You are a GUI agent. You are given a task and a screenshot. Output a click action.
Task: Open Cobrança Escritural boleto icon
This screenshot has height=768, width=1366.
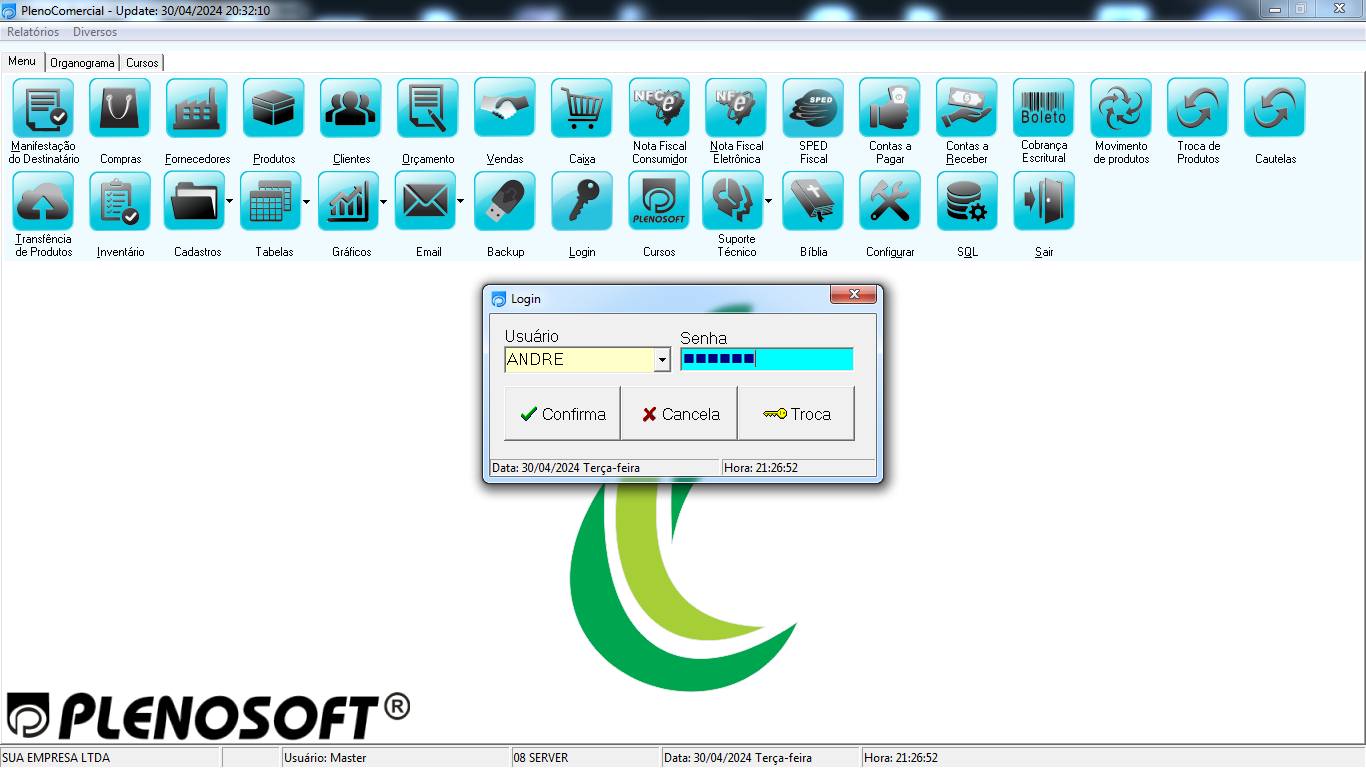click(x=1044, y=107)
